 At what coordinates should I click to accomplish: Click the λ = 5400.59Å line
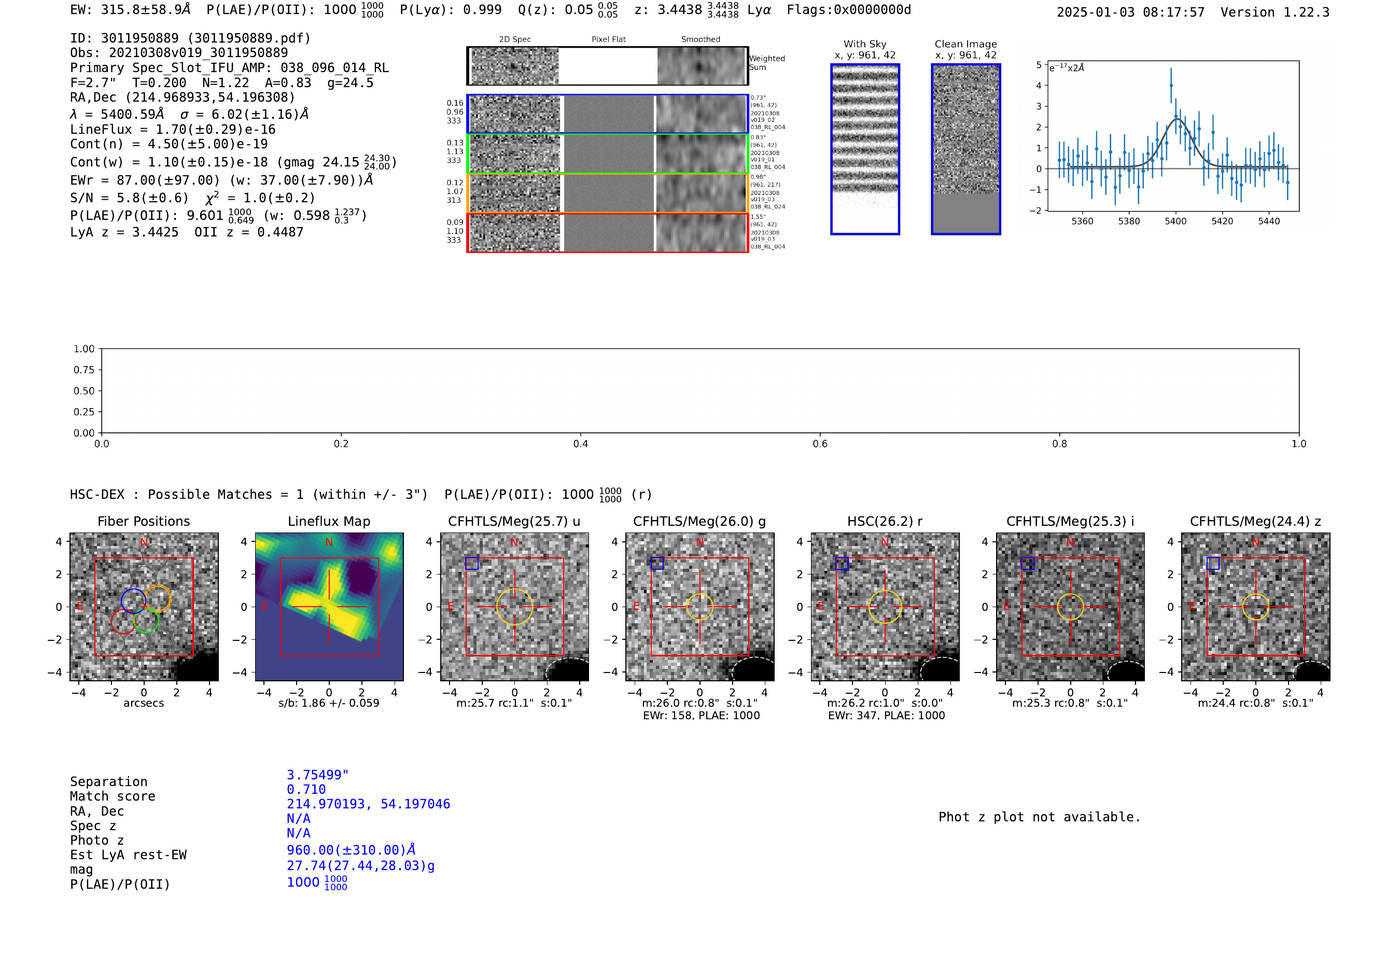pos(190,114)
